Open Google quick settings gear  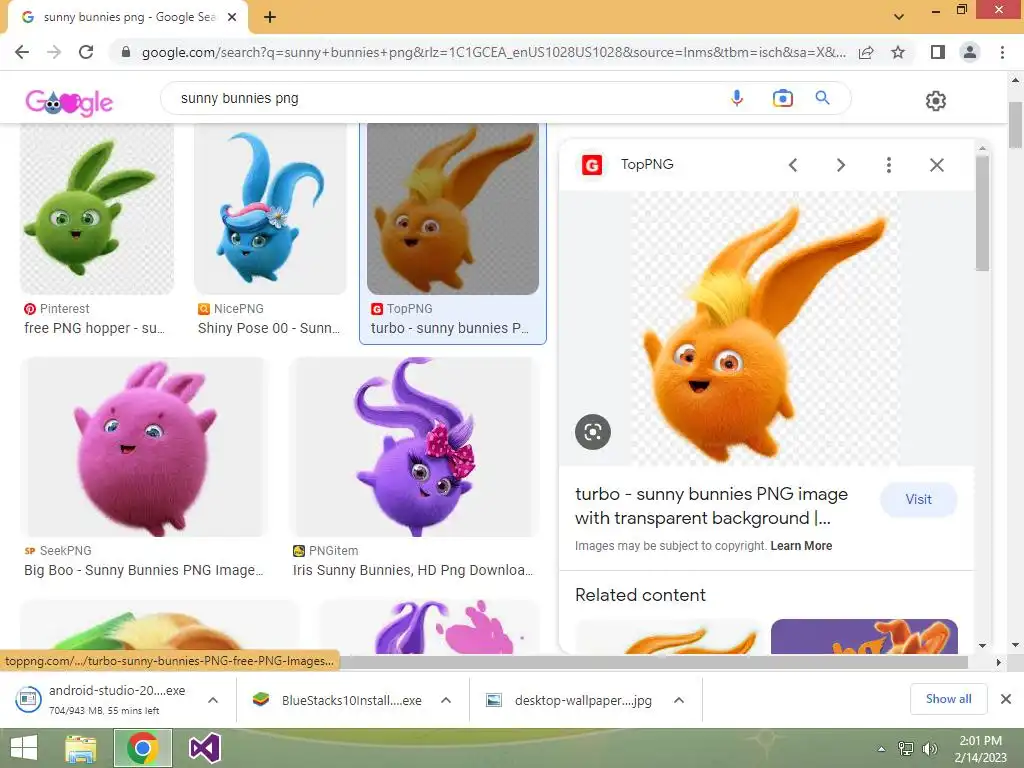pyautogui.click(x=935, y=101)
